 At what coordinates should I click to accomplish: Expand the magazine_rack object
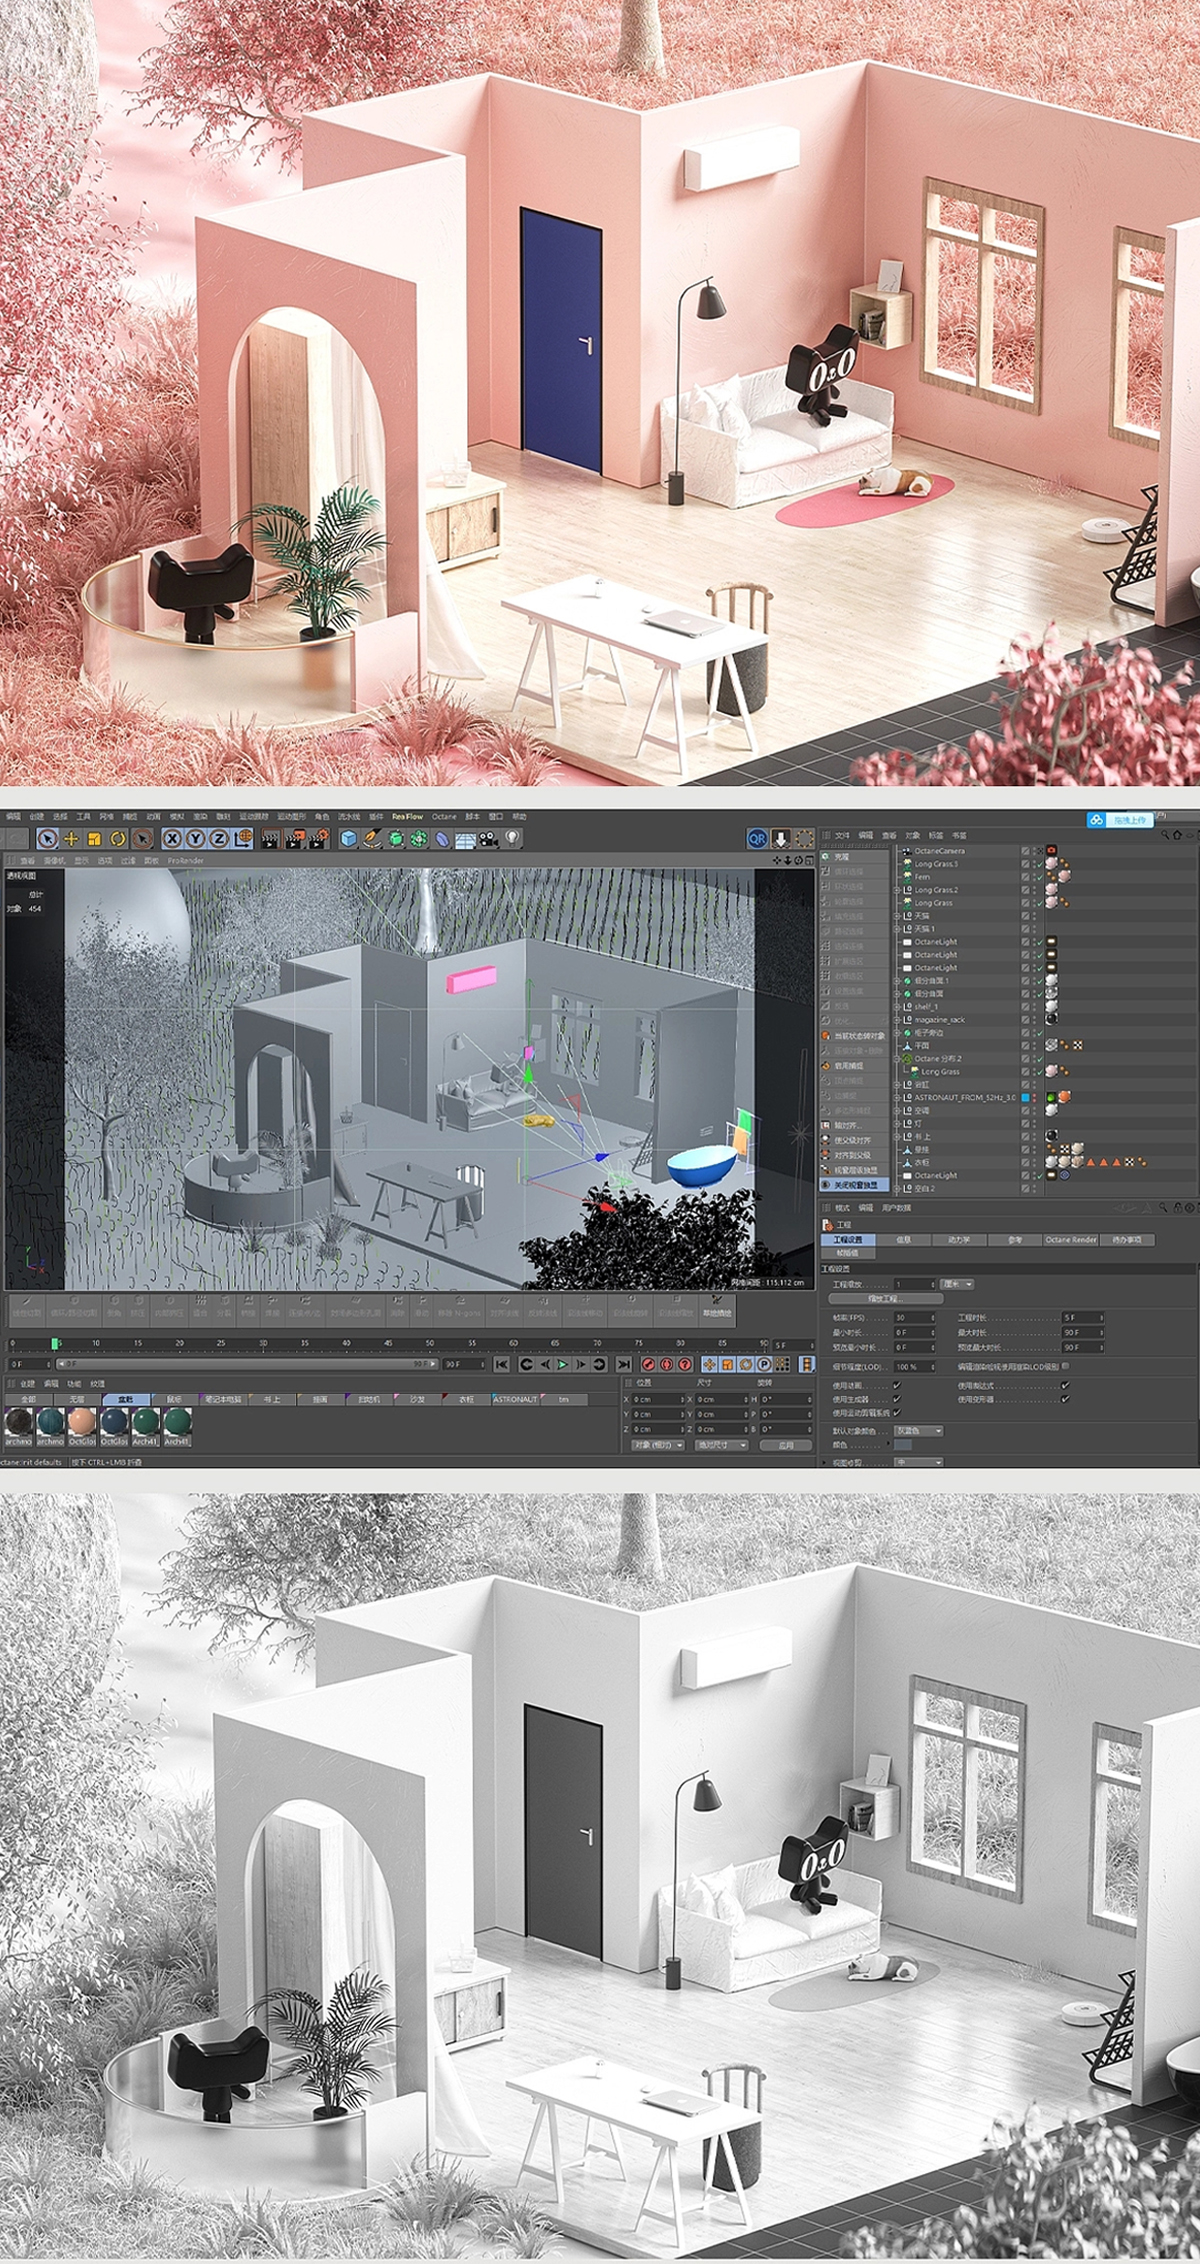(x=896, y=1020)
